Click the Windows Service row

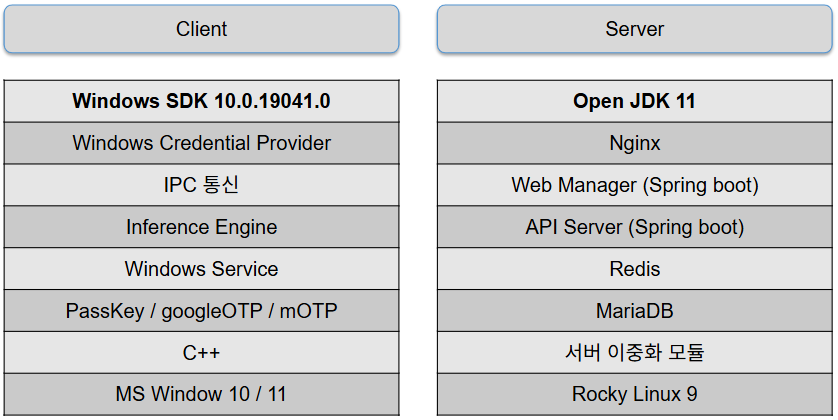click(x=201, y=269)
